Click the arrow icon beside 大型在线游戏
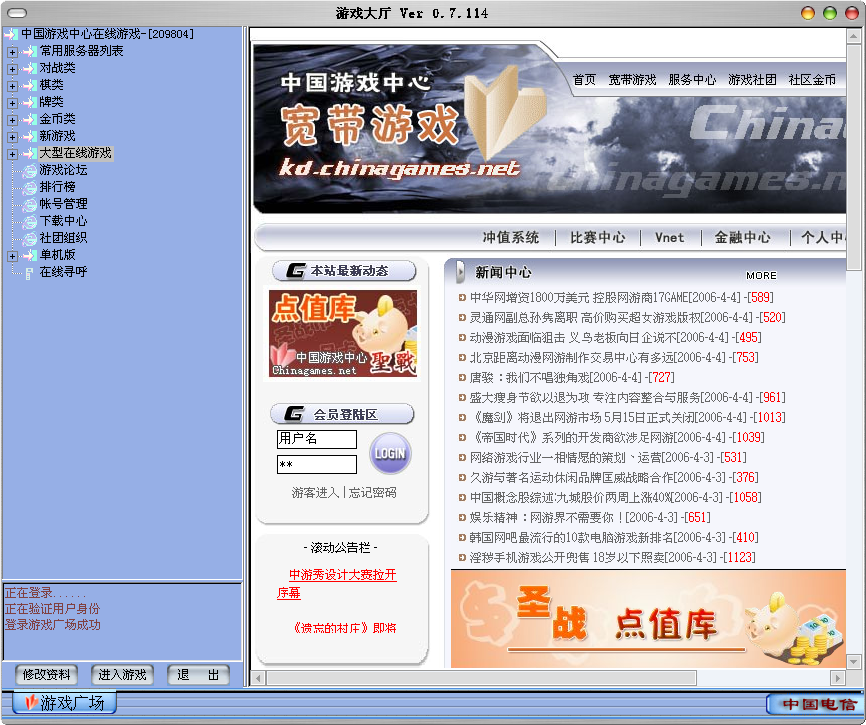866x725 pixels. (x=29, y=154)
